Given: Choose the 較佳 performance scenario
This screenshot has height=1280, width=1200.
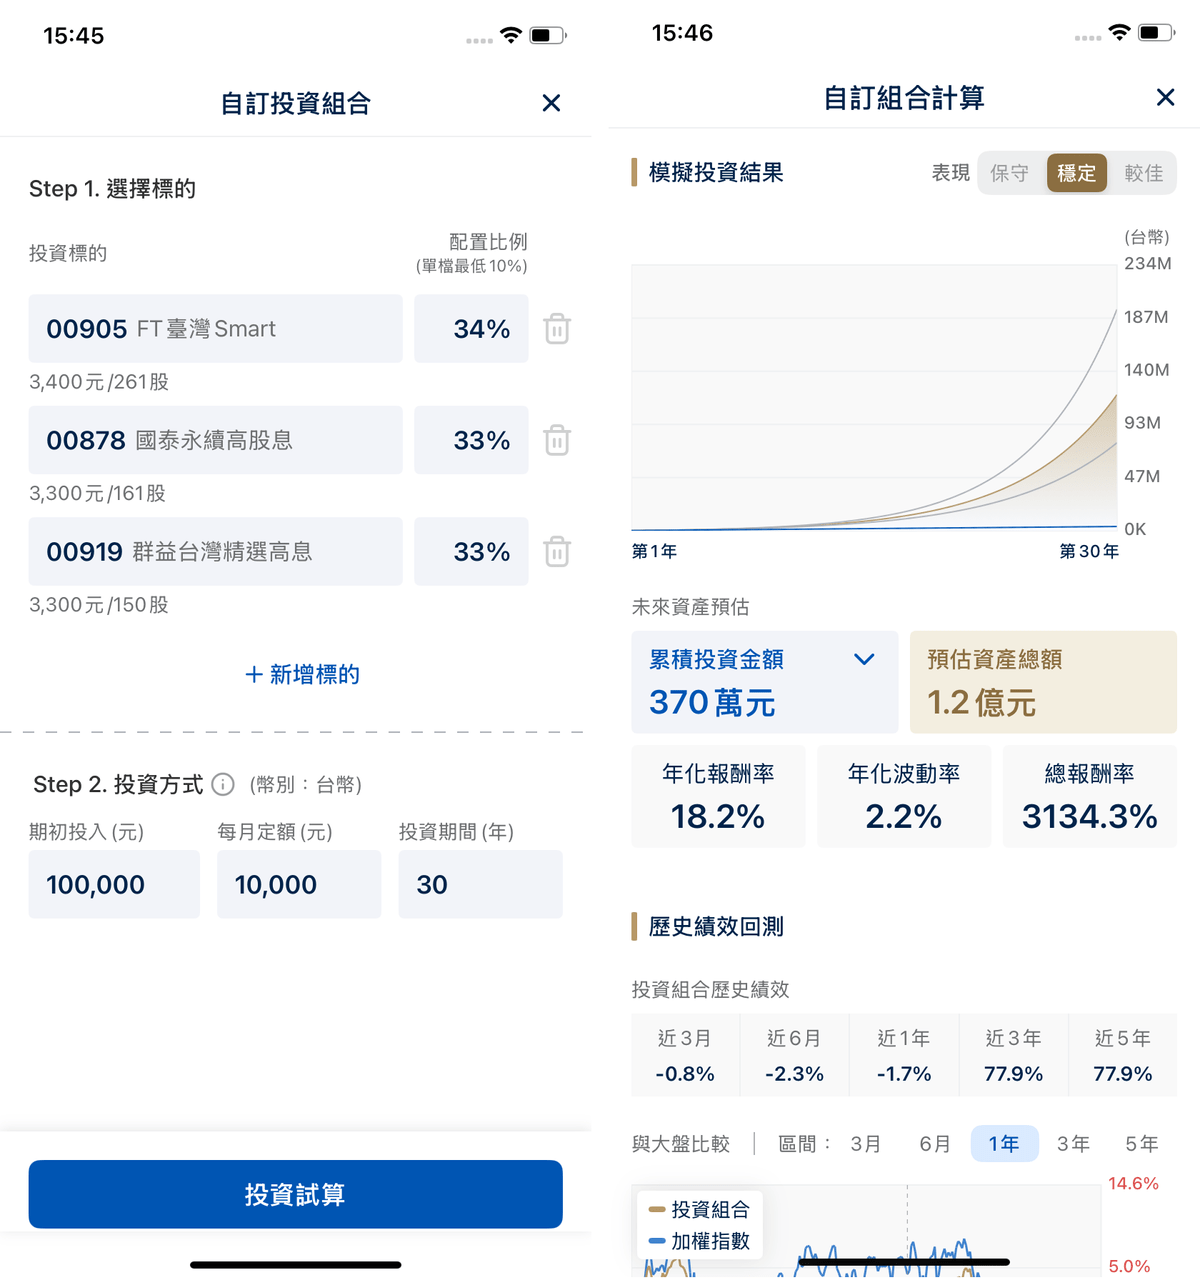Looking at the screenshot, I should pos(1143,173).
